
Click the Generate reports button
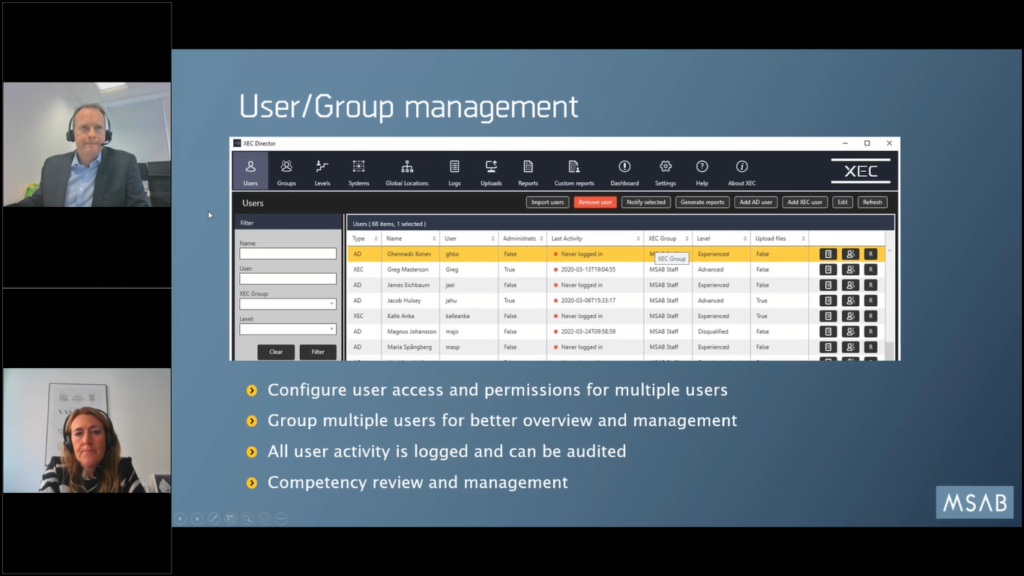click(702, 202)
